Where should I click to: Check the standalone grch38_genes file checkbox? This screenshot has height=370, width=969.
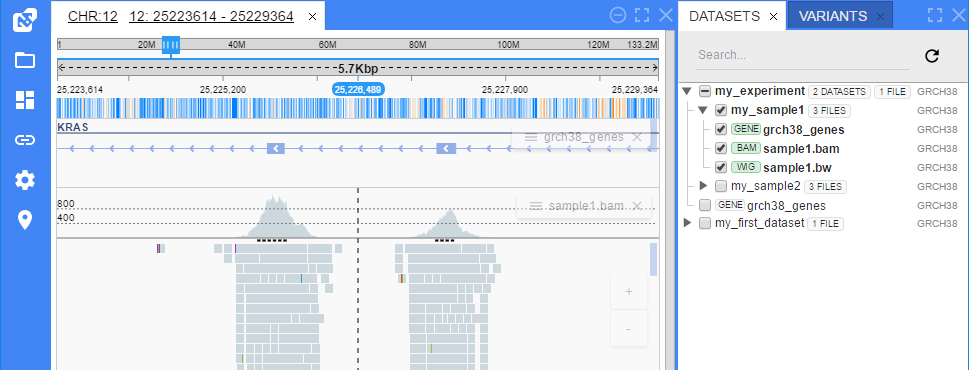705,205
